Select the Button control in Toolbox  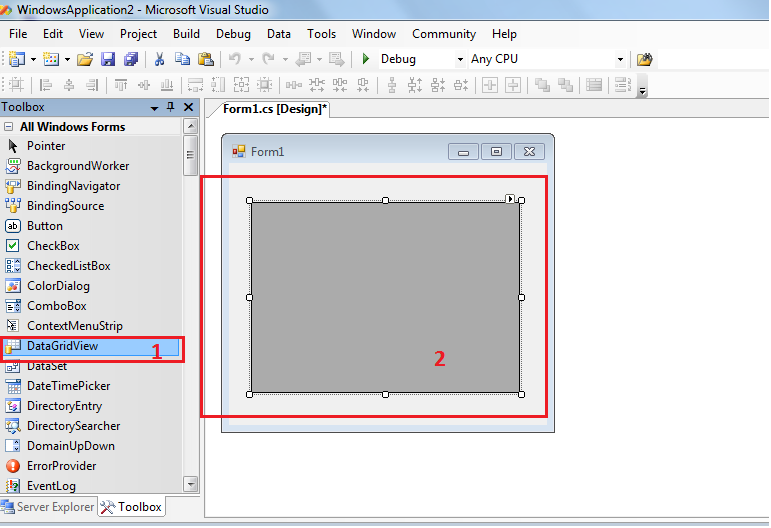[x=44, y=226]
